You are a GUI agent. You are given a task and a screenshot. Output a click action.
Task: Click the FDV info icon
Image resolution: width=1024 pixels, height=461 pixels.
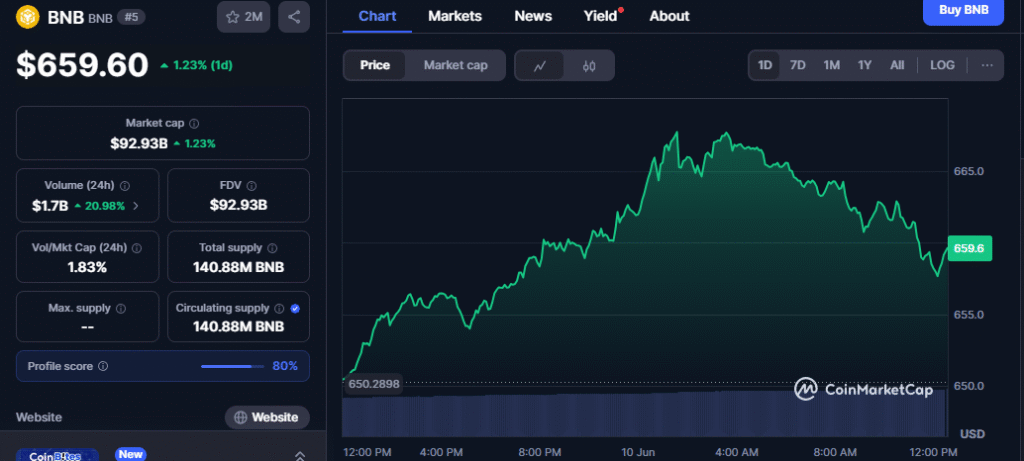pos(251,186)
